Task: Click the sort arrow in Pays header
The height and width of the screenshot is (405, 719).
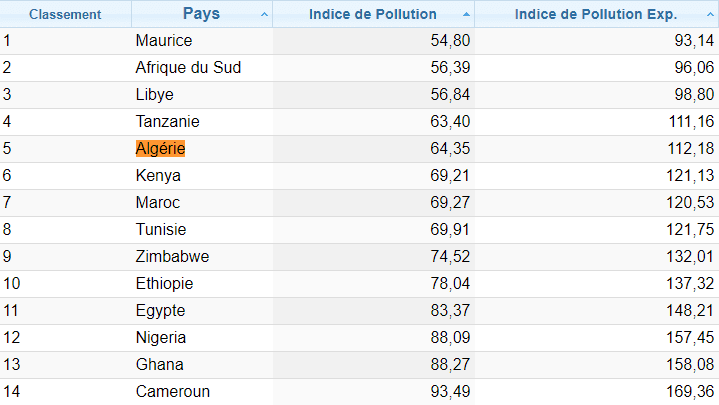Action: point(264,15)
